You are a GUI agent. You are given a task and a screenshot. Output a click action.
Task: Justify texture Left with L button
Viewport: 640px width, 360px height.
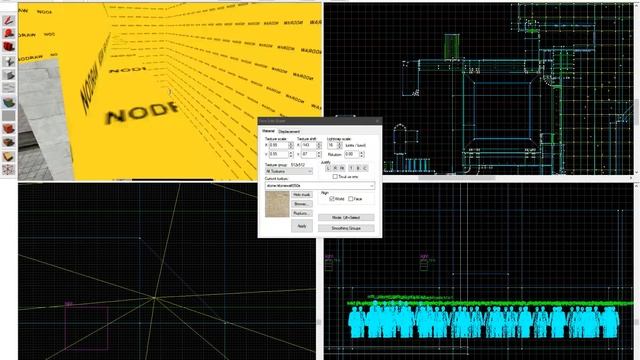pyautogui.click(x=328, y=168)
